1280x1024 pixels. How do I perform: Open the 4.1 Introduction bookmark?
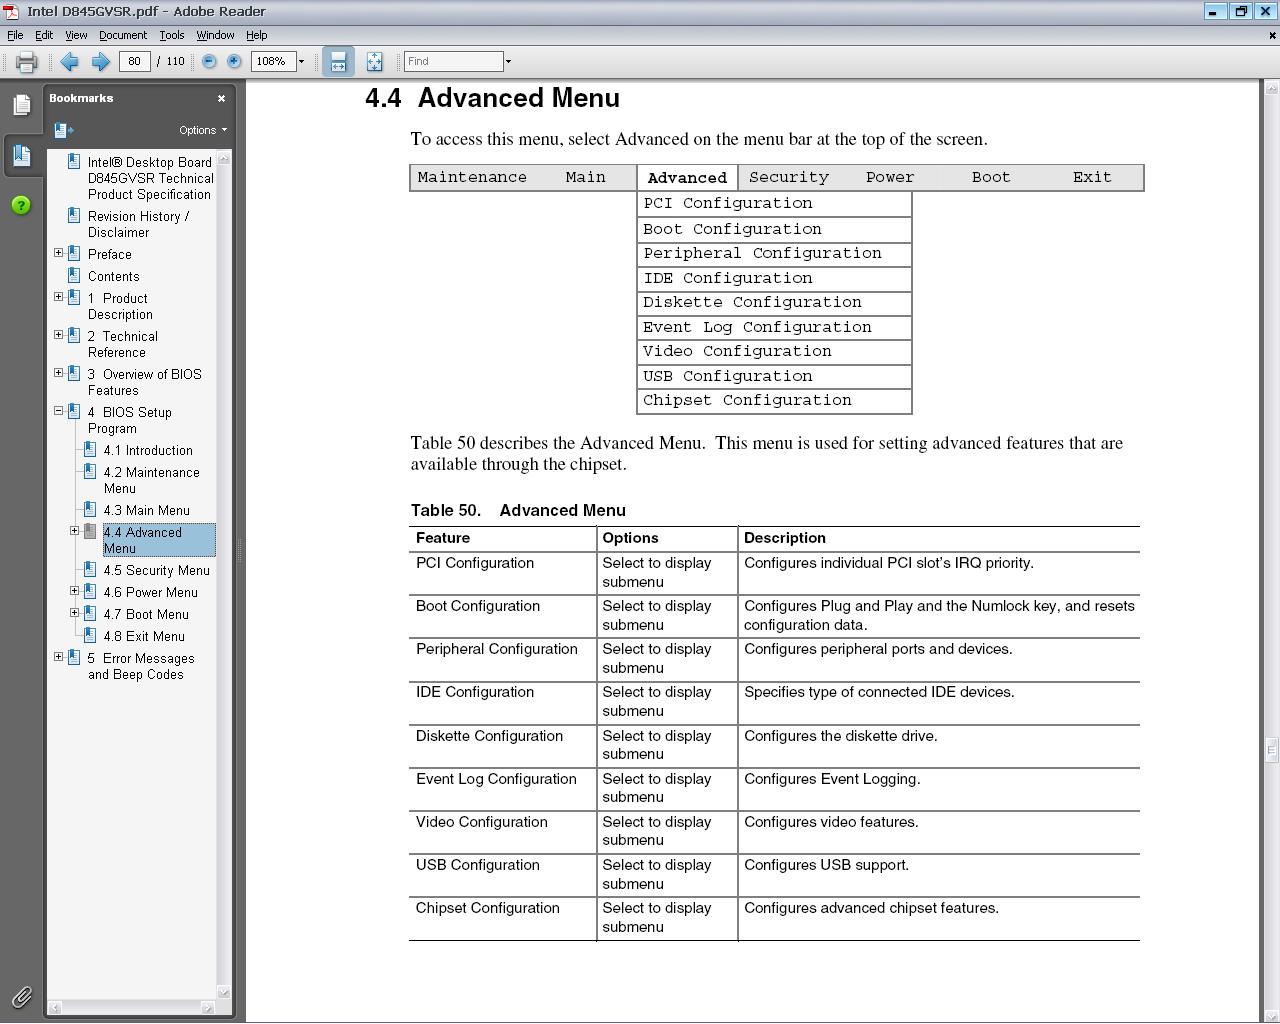tap(148, 450)
